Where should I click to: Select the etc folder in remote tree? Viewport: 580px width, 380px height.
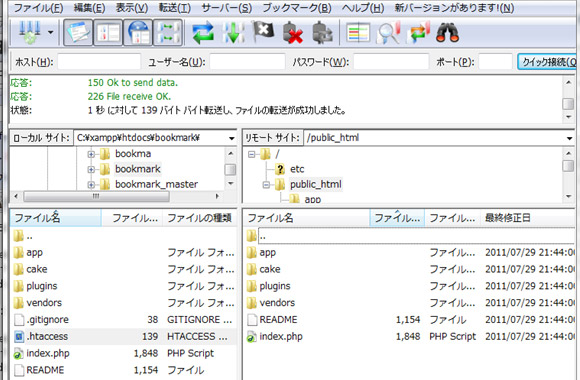pos(297,169)
